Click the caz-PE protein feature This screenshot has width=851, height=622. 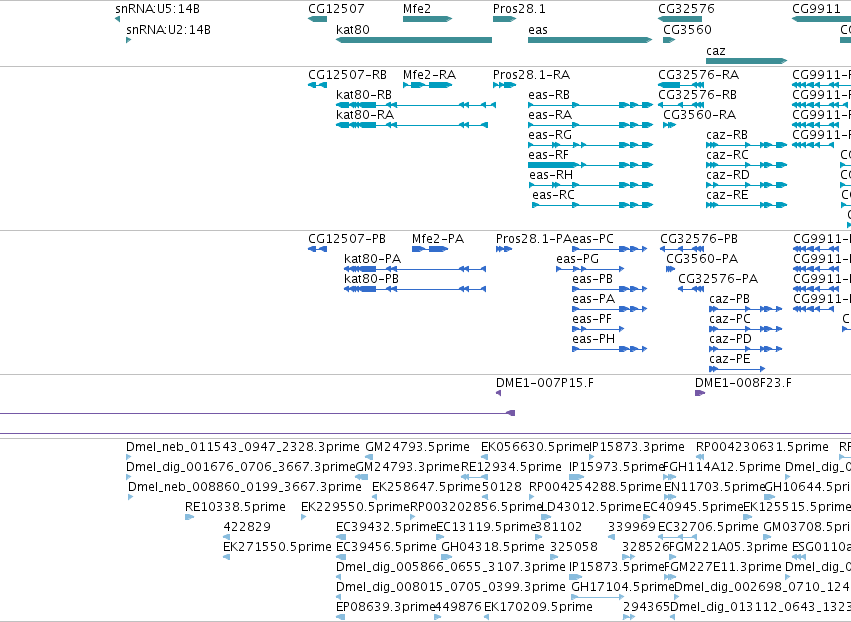click(x=737, y=369)
